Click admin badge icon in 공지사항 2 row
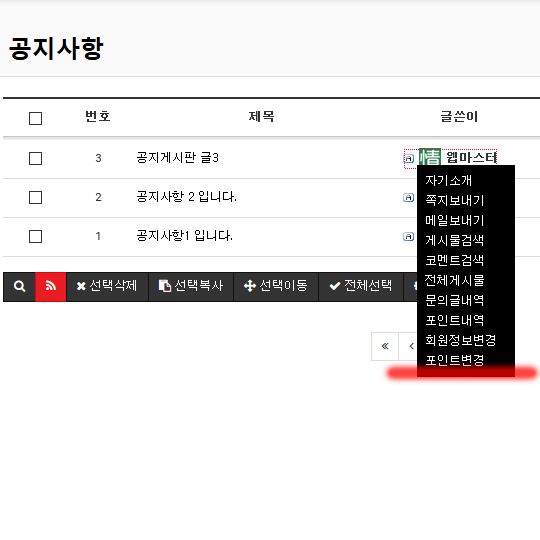Image resolution: width=540 pixels, height=540 pixels. point(408,198)
